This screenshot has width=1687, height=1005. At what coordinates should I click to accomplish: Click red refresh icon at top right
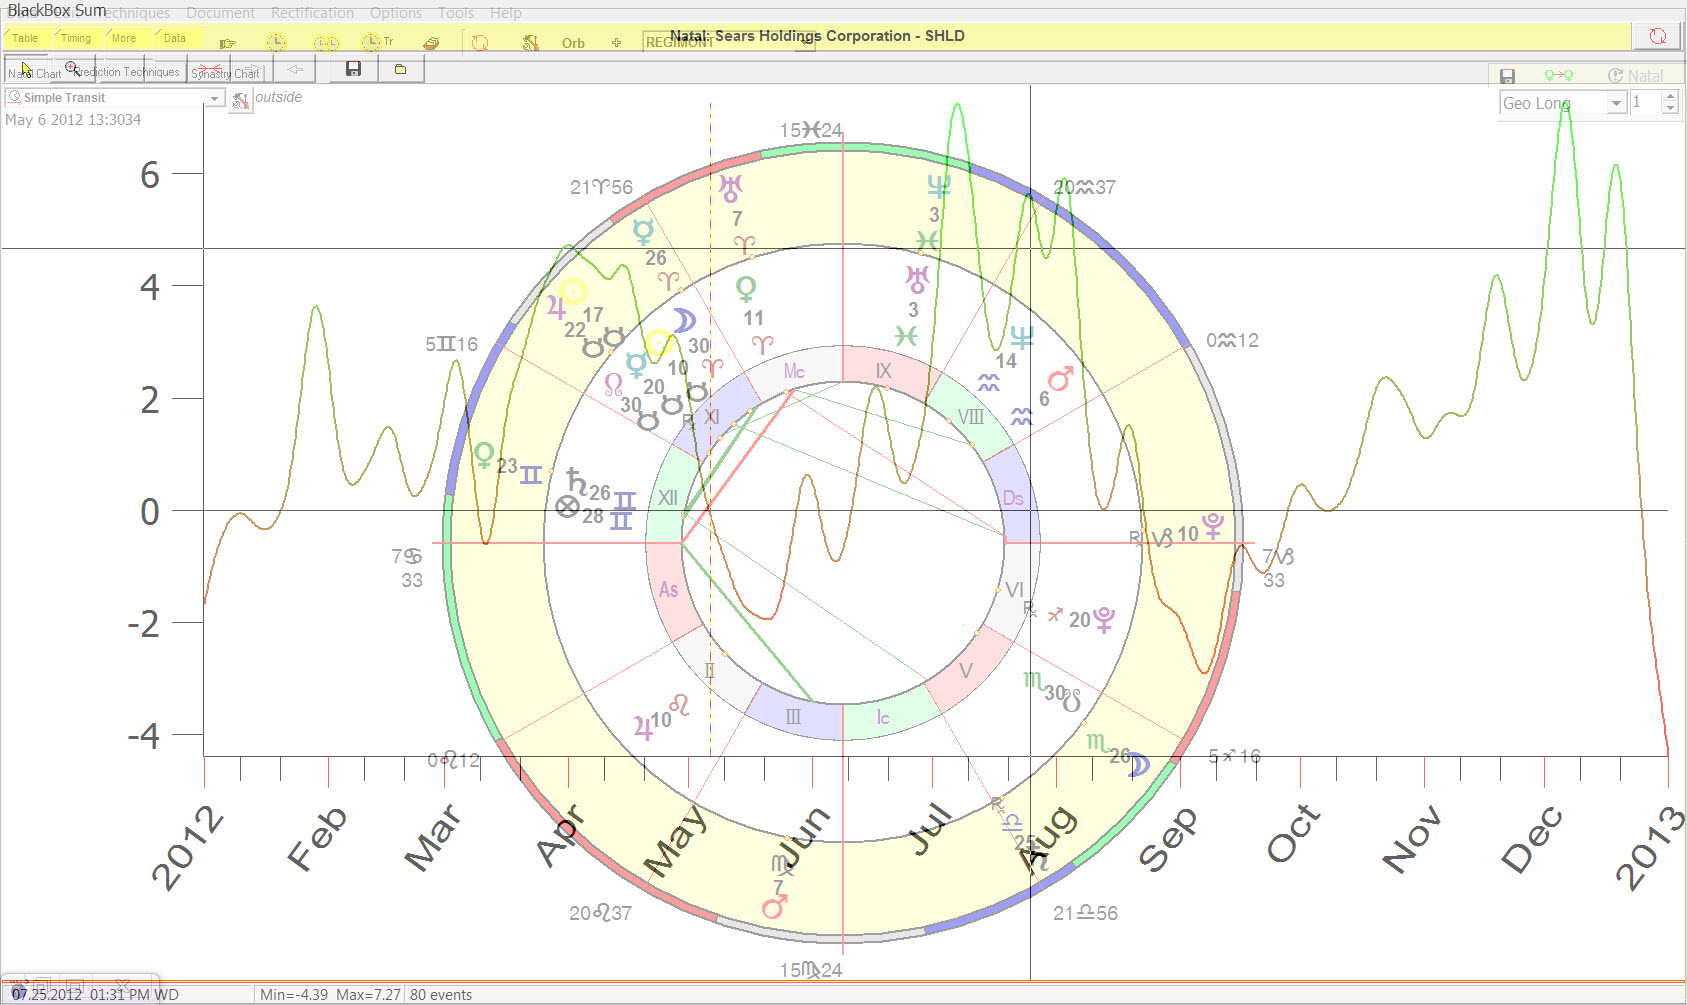pyautogui.click(x=1657, y=36)
